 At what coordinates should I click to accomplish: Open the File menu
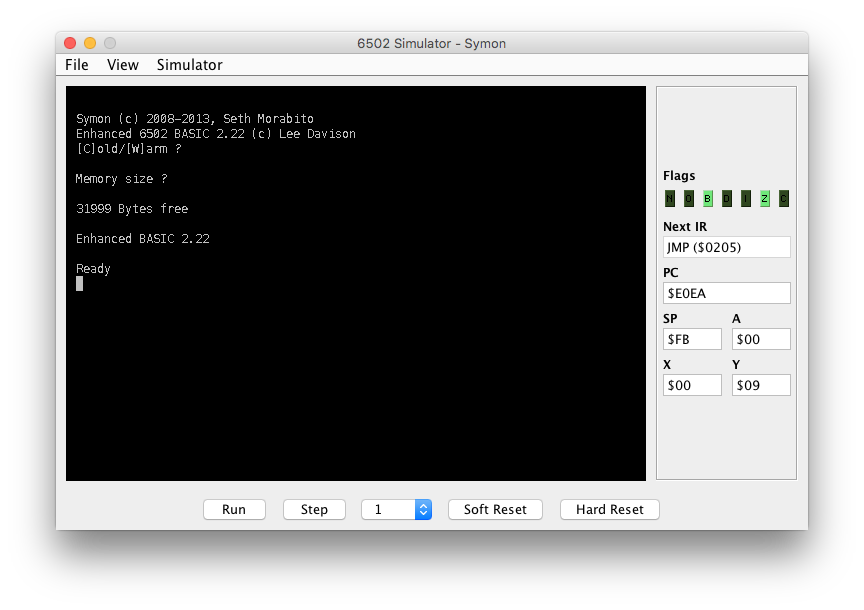(77, 65)
